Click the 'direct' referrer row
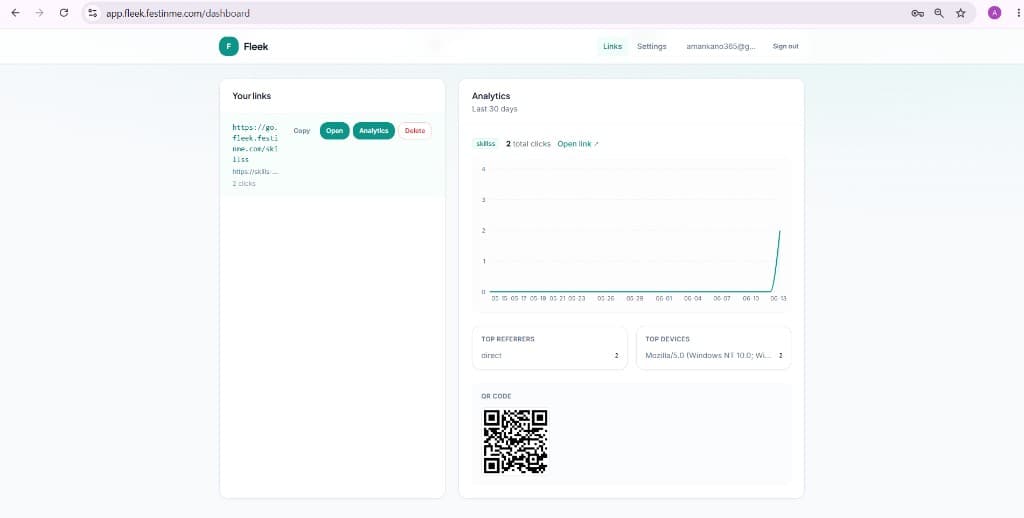The height and width of the screenshot is (518, 1024). [550, 355]
